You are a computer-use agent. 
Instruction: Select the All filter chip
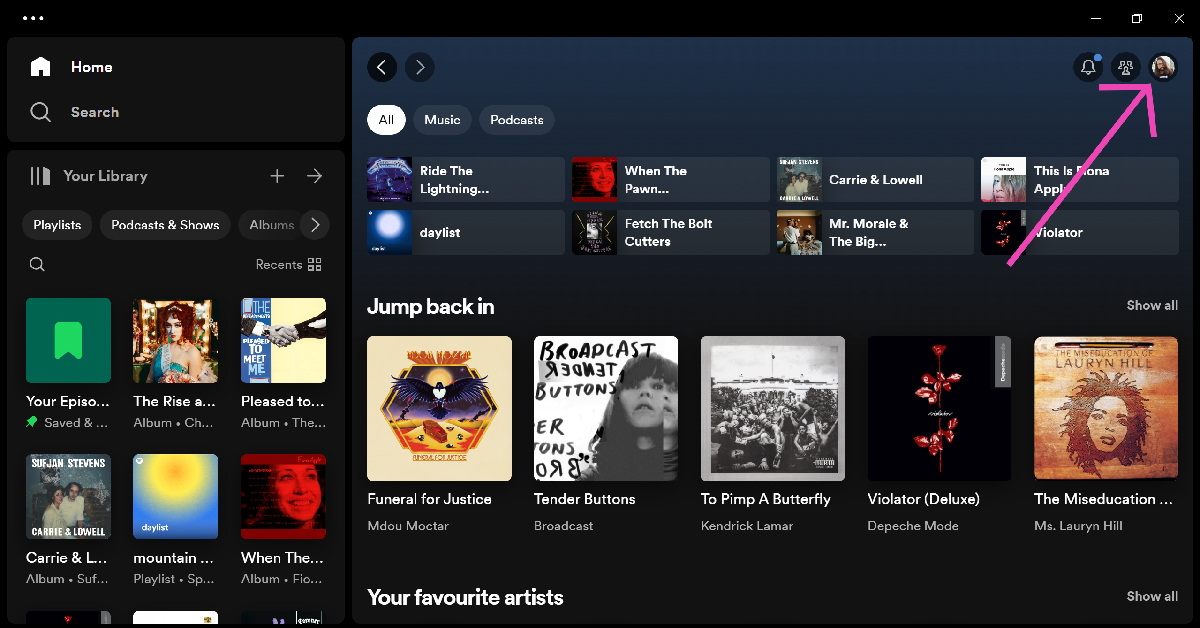386,120
